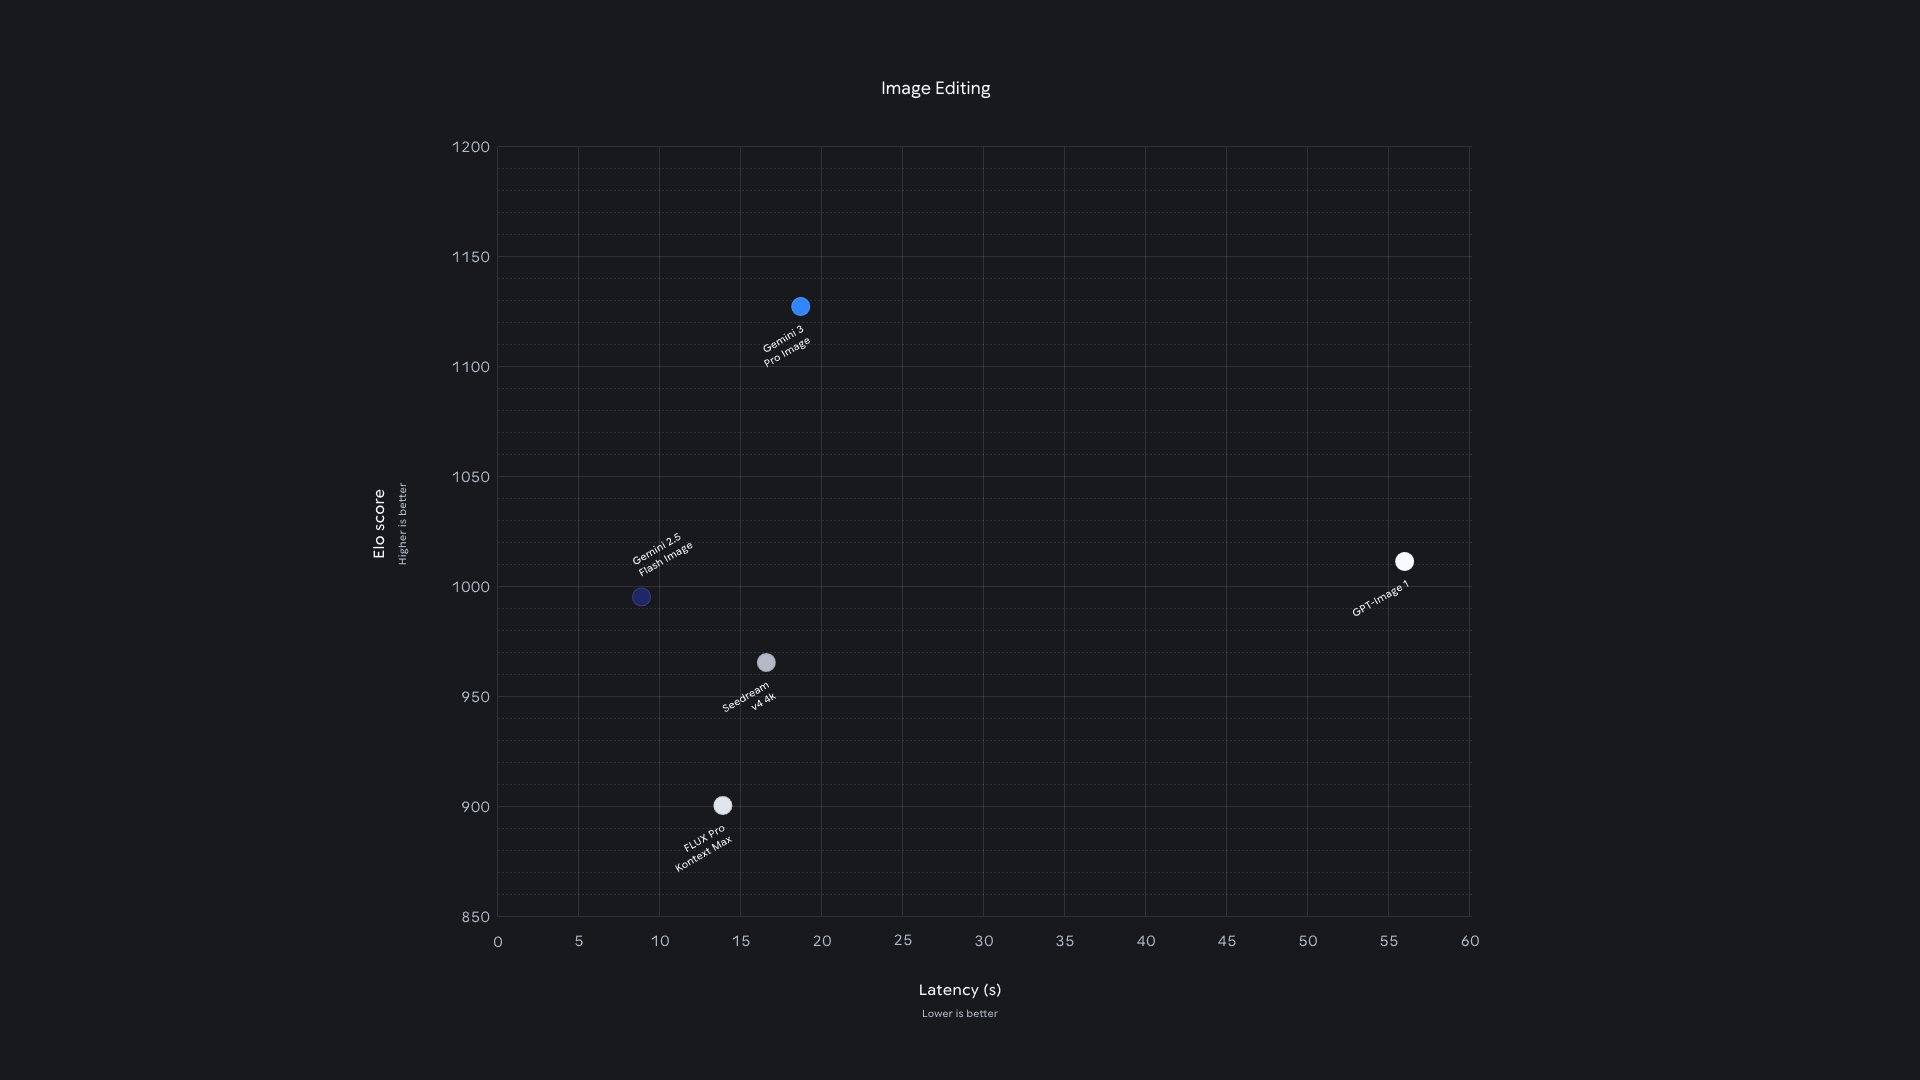Click the Gemini 2.5 Flash Image dot
1920x1080 pixels.
[641, 597]
